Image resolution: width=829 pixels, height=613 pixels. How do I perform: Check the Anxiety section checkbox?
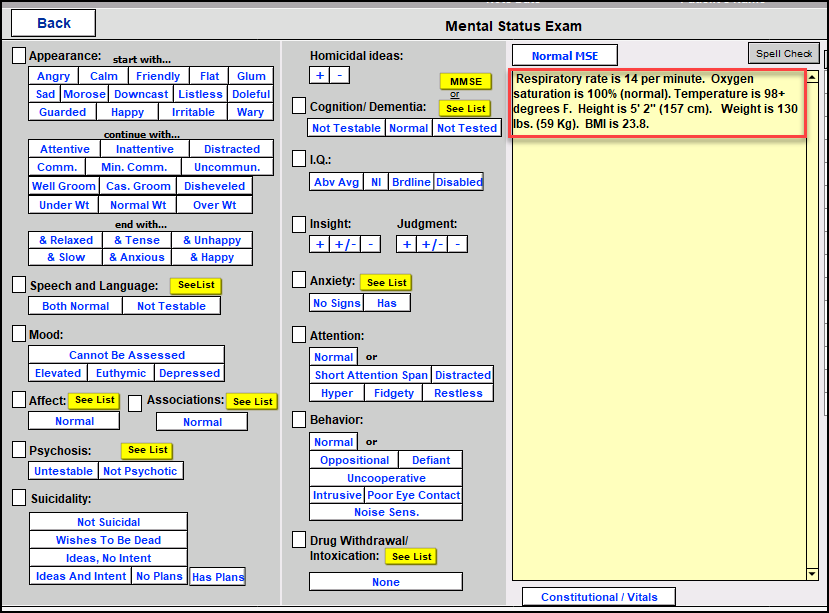[299, 280]
